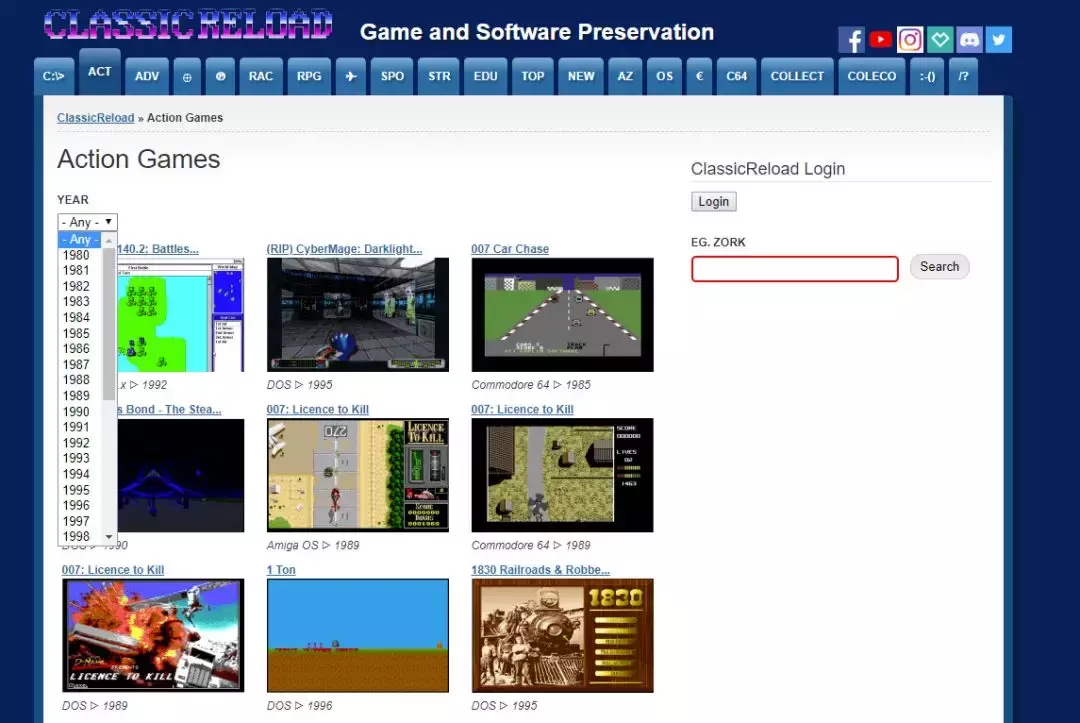
Task: Select the active ACT tab
Action: pos(99,72)
